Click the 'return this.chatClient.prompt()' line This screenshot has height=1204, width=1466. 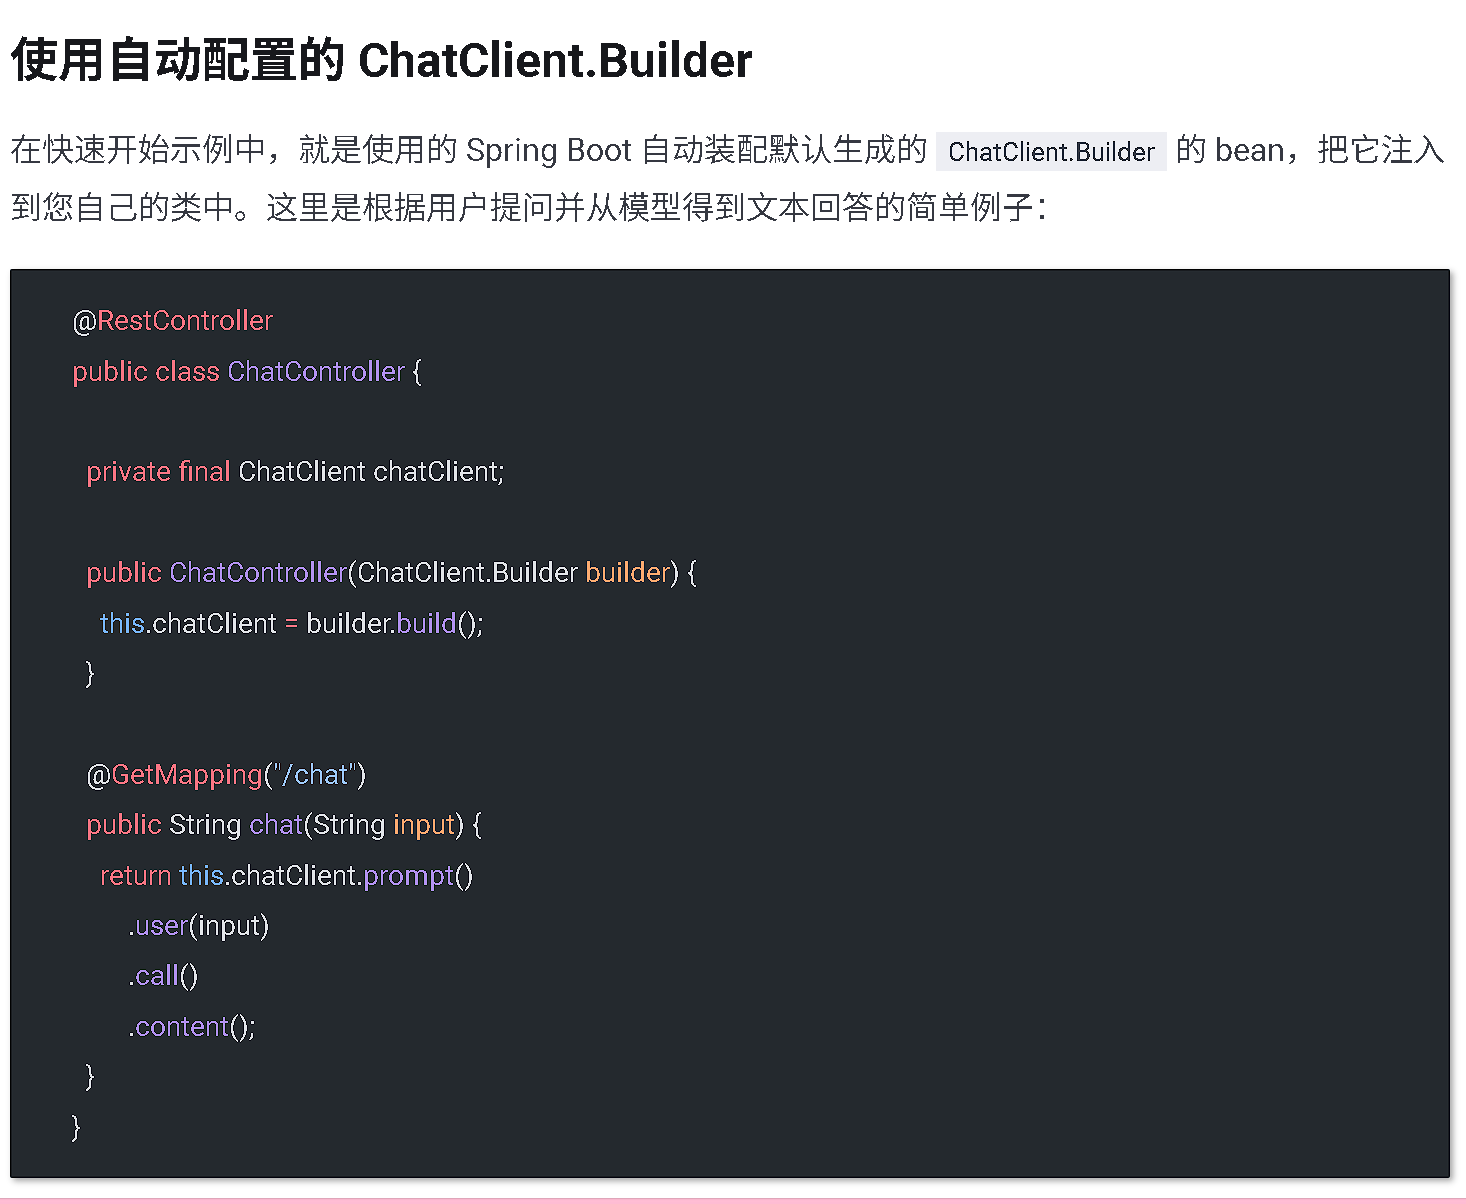[x=286, y=876]
